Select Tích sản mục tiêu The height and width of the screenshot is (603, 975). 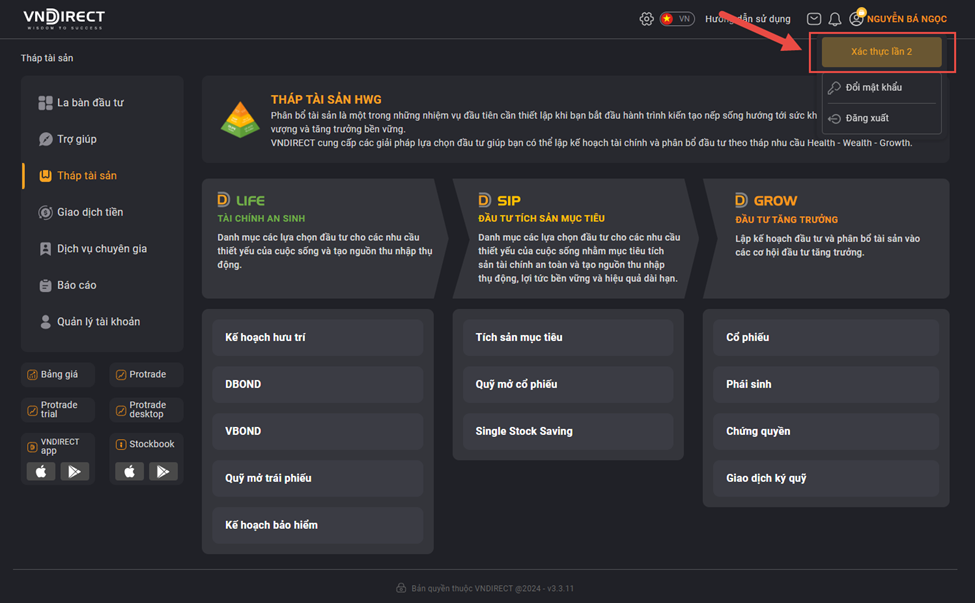[568, 338]
